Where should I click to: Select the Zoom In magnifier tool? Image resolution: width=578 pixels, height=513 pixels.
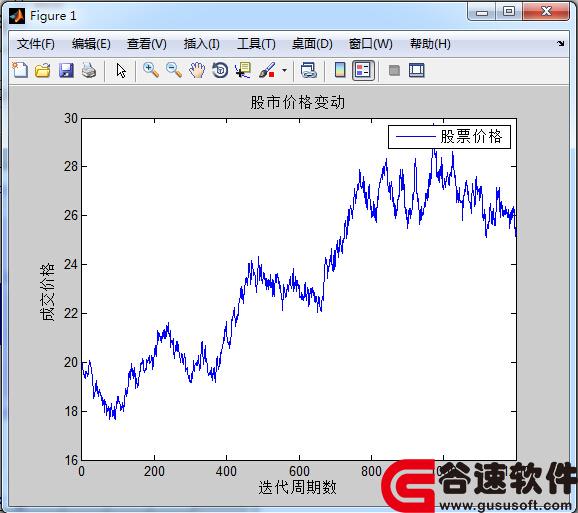tap(151, 70)
